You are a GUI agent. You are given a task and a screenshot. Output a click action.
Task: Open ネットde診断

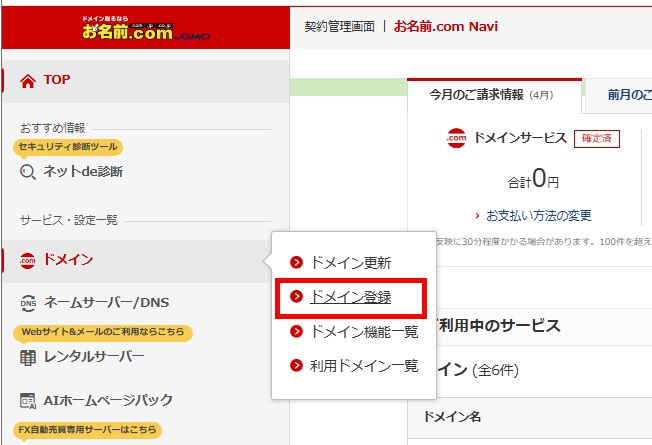click(x=83, y=171)
